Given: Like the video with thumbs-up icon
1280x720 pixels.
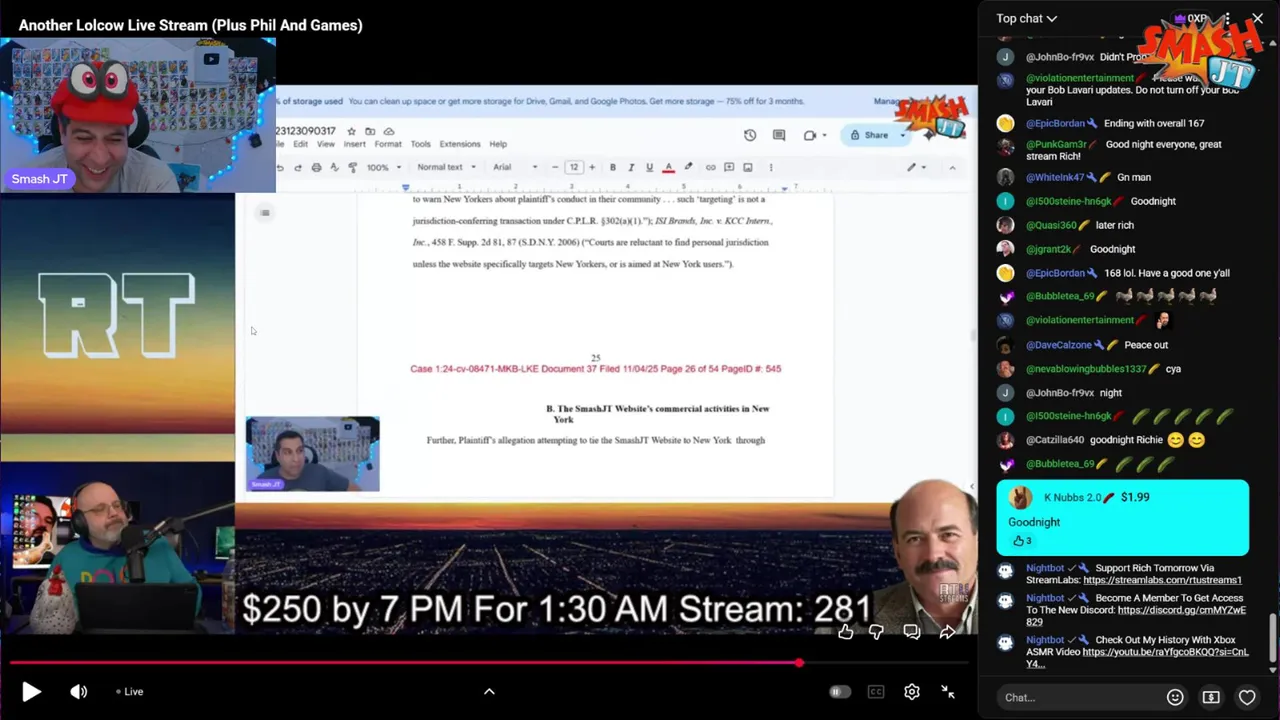Looking at the screenshot, I should (x=846, y=631).
